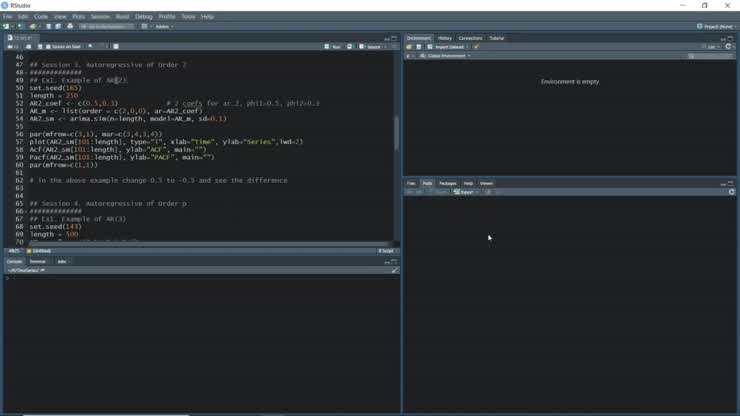Click the Run button in the editor
This screenshot has height=416, width=740.
334,47
